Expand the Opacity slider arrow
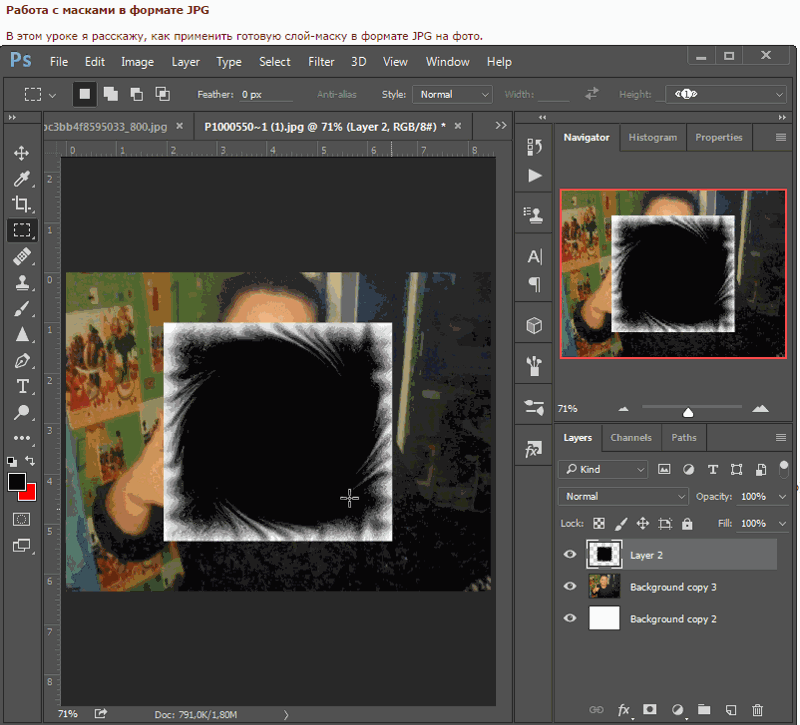Image resolution: width=800 pixels, height=725 pixels. coord(782,496)
